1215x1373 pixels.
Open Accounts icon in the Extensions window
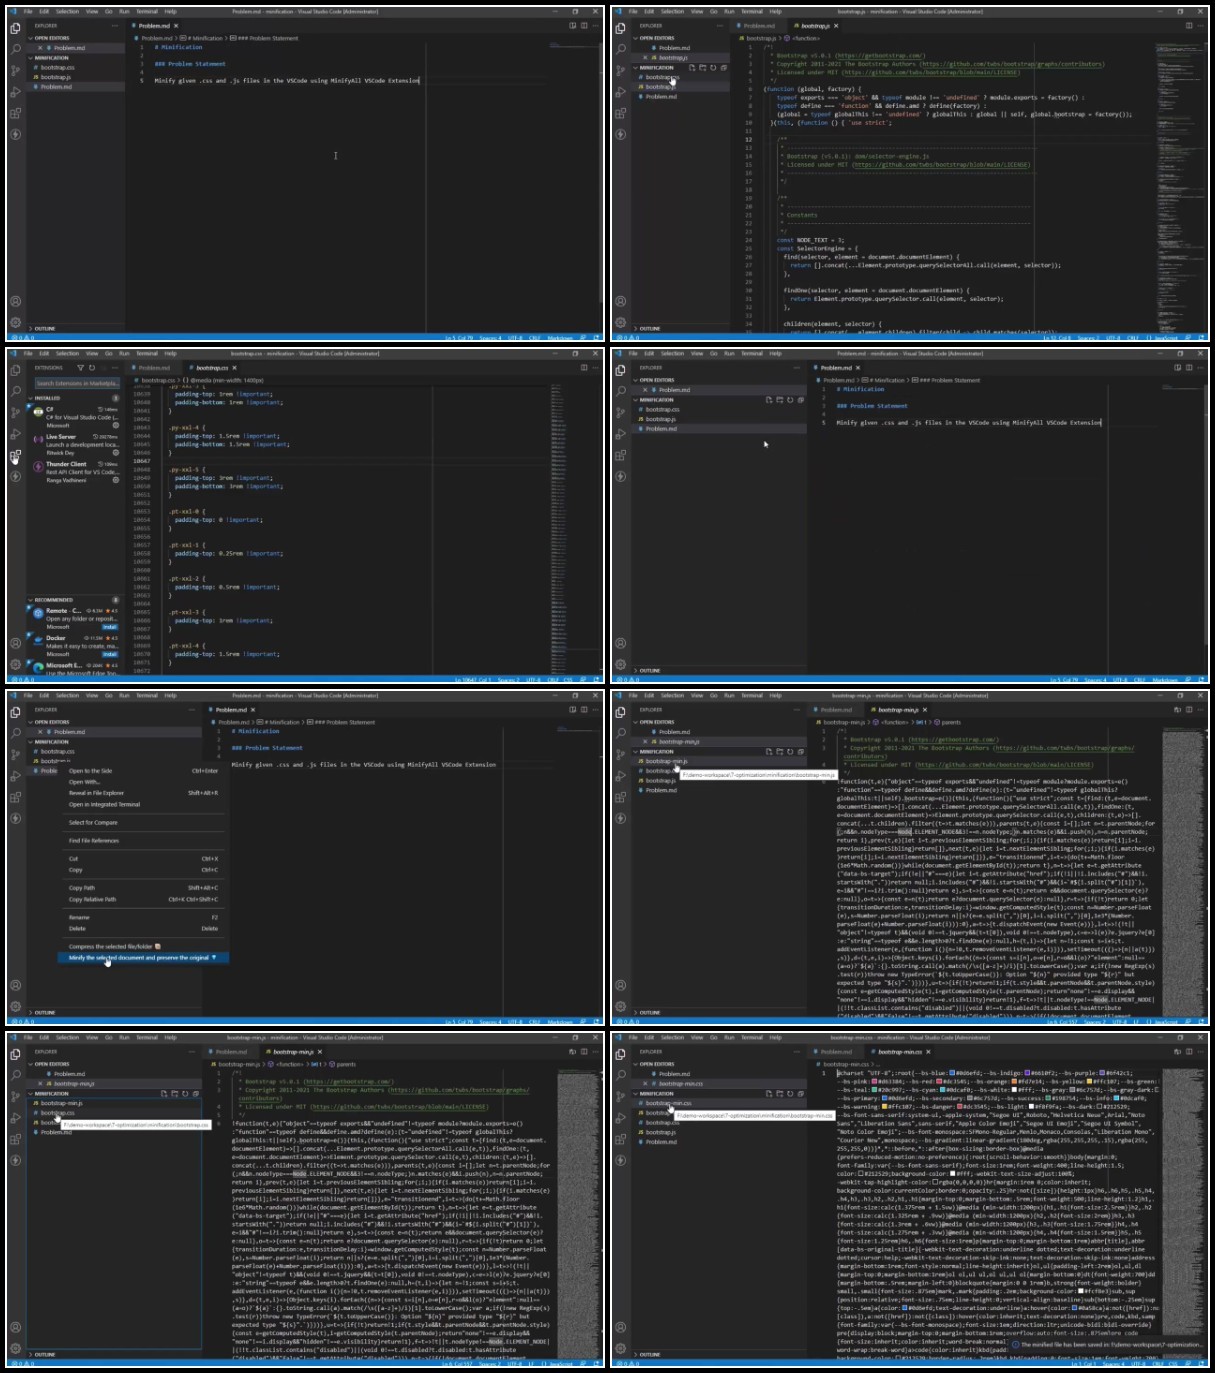(x=15, y=643)
